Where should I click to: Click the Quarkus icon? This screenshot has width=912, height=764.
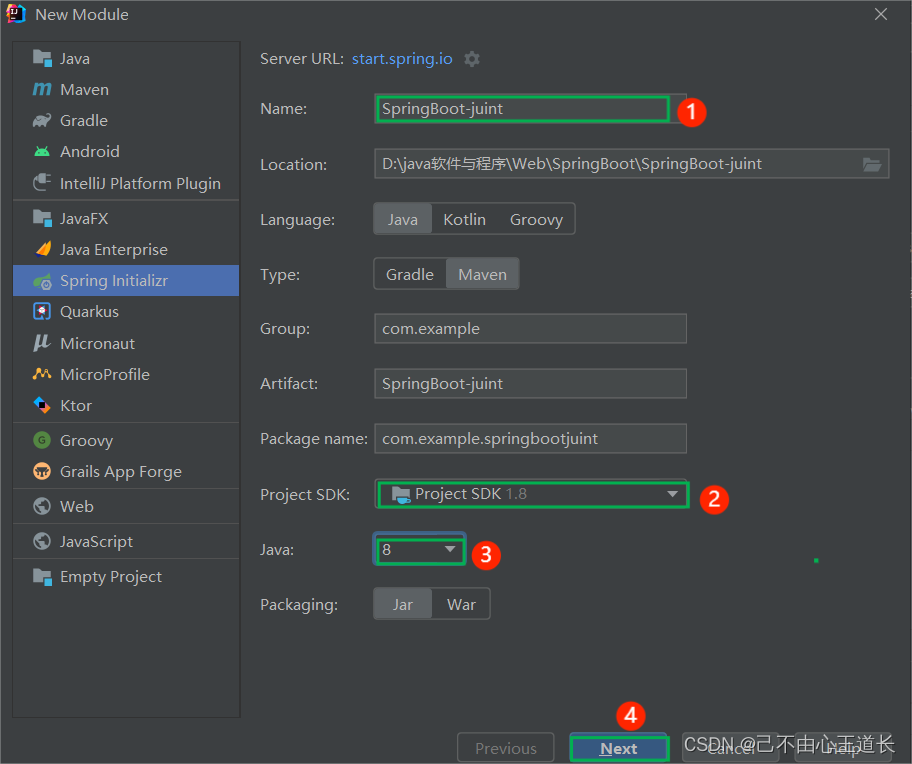pos(42,312)
